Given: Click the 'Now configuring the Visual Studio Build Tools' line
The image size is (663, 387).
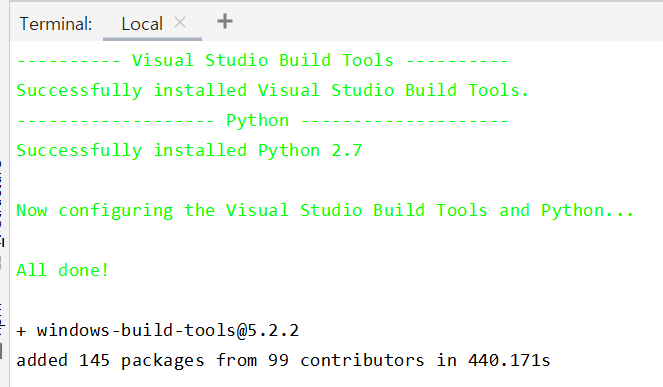Looking at the screenshot, I should click(325, 210).
